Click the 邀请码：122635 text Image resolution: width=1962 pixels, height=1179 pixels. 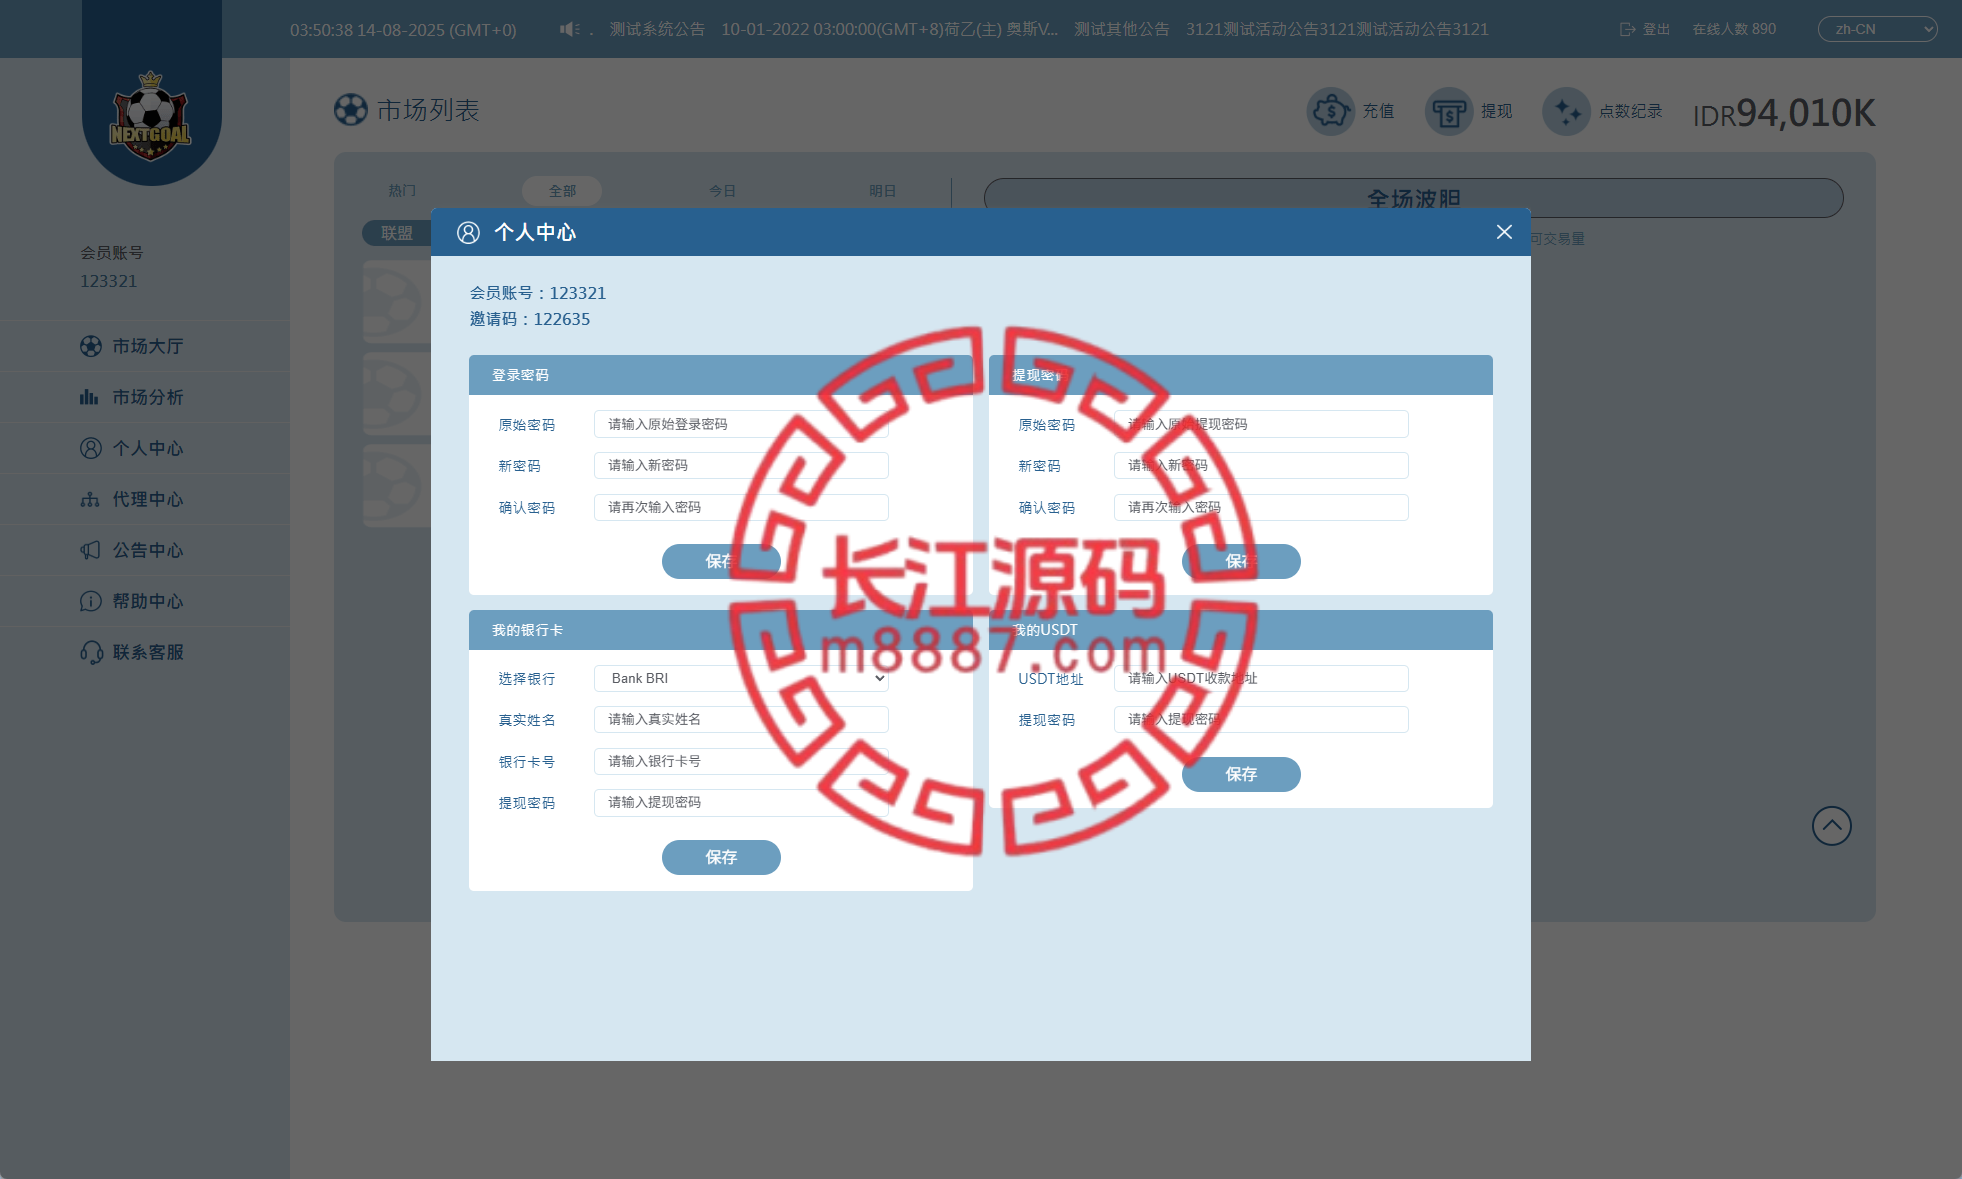pos(530,319)
